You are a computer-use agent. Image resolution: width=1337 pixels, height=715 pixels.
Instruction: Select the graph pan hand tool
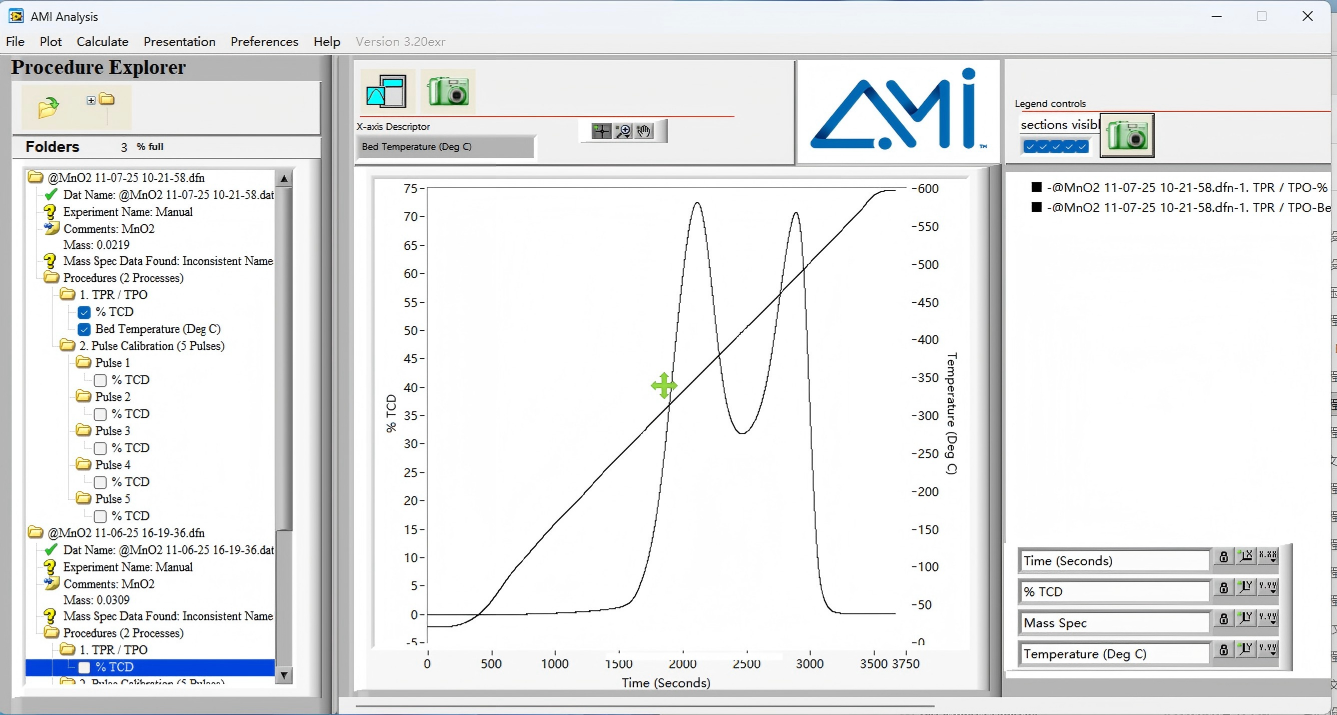[643, 131]
